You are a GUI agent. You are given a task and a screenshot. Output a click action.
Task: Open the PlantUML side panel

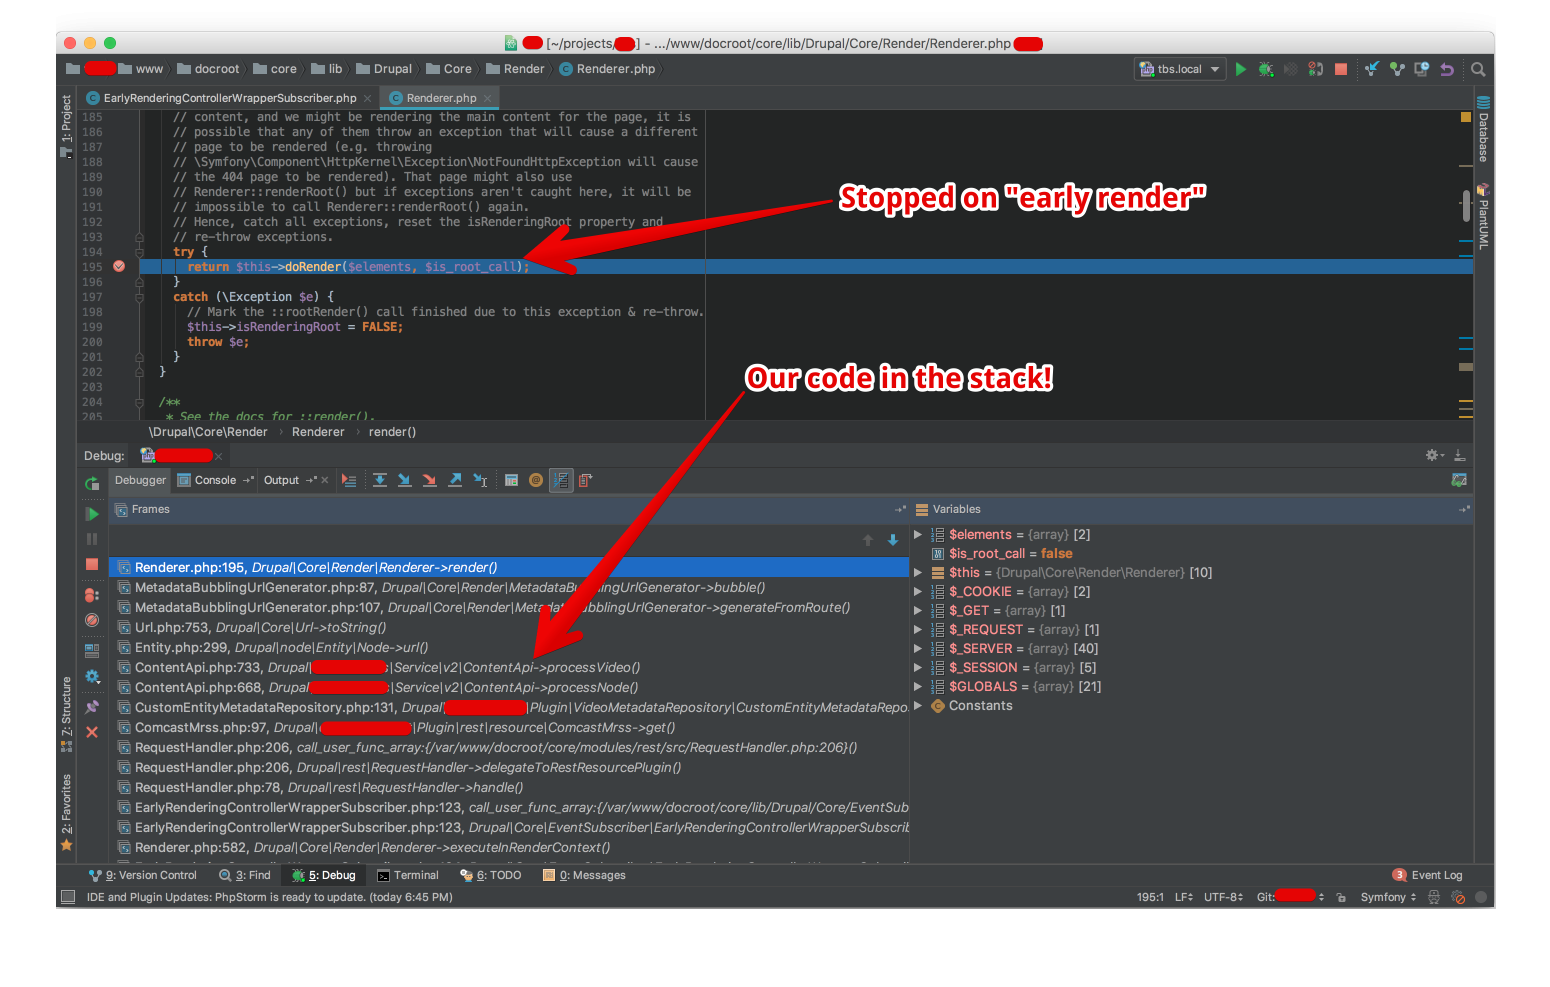point(1483,215)
